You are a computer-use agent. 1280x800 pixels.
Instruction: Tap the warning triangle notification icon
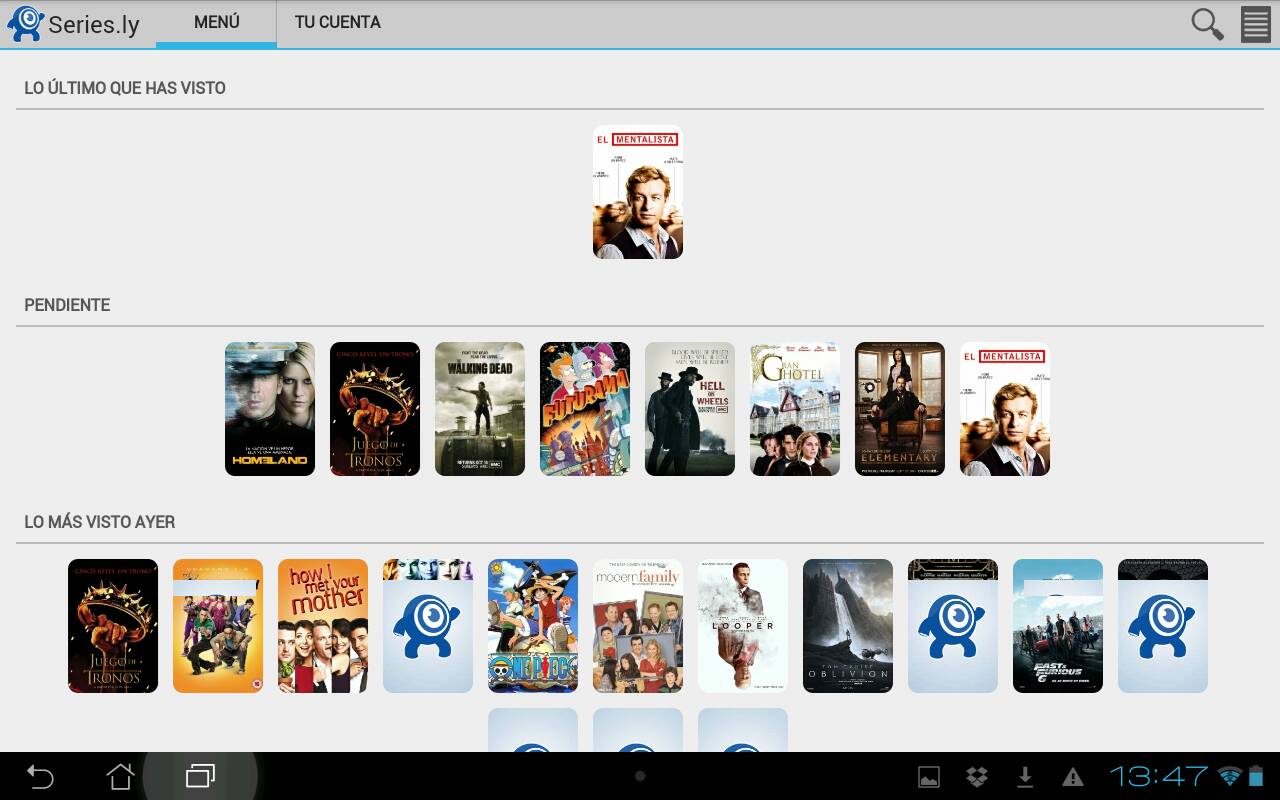click(1073, 777)
